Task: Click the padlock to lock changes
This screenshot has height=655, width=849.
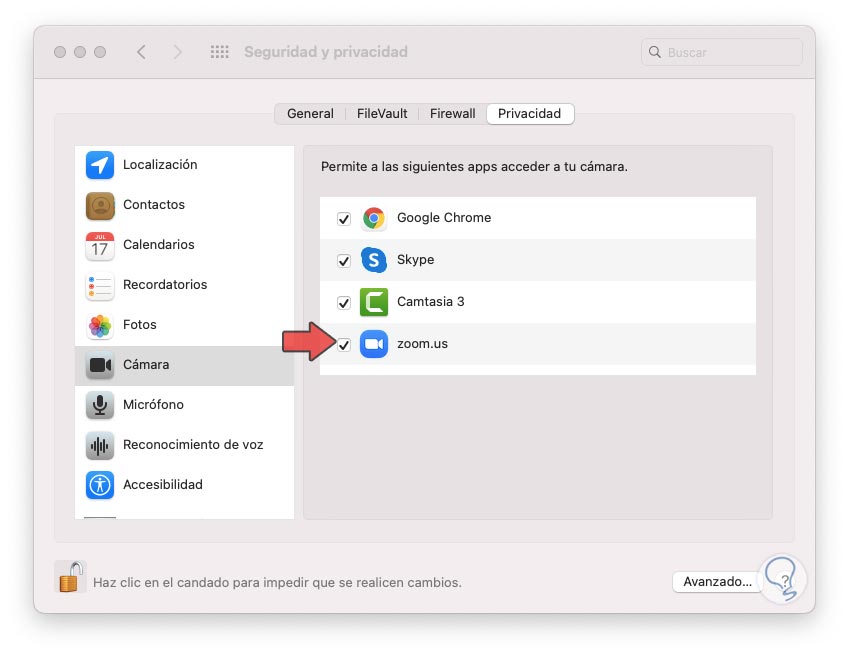Action: (x=69, y=578)
